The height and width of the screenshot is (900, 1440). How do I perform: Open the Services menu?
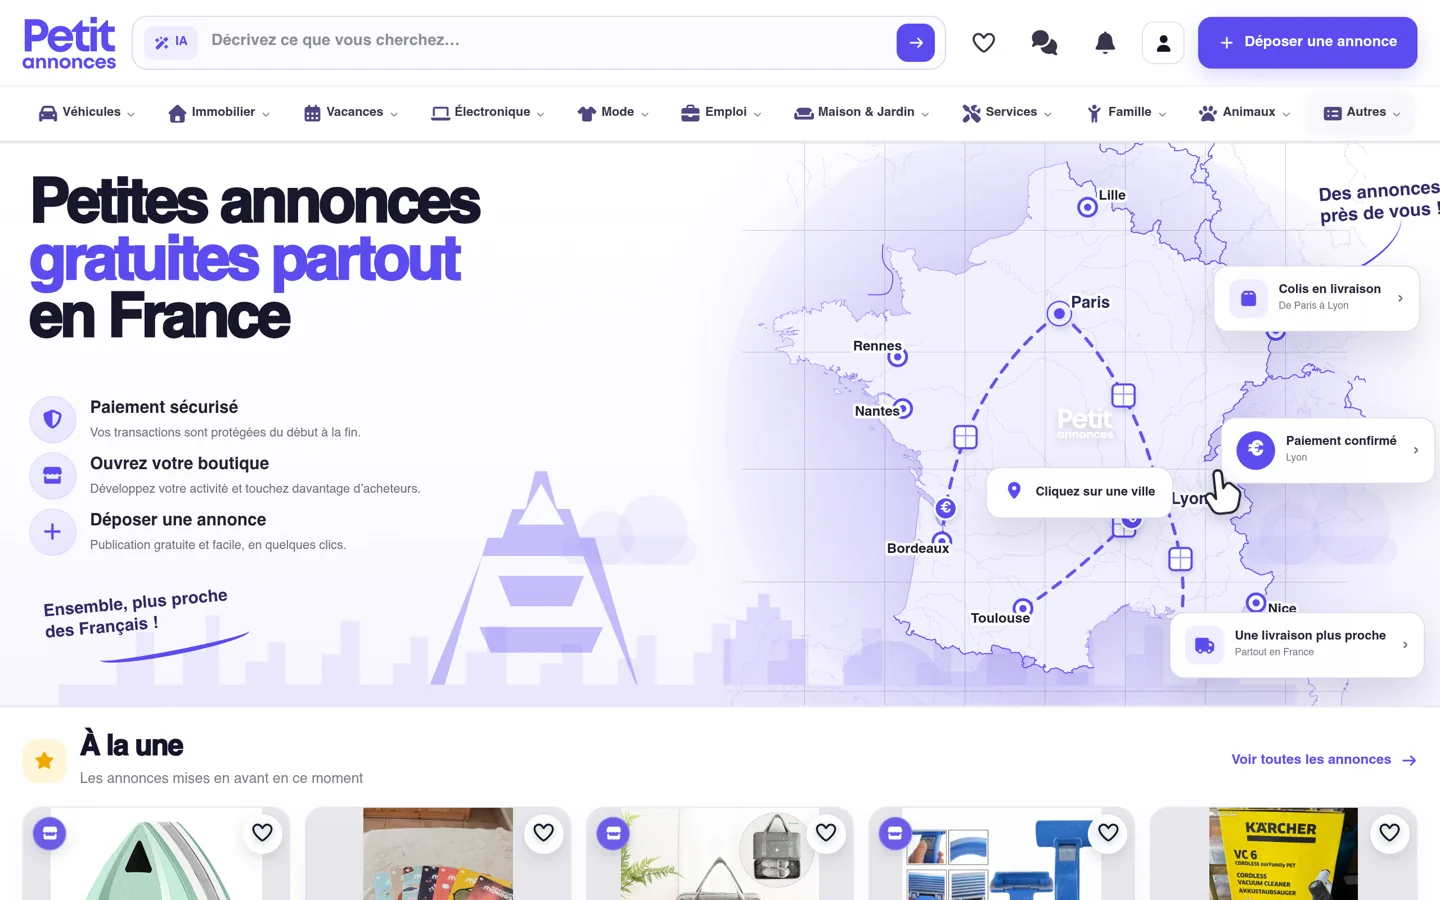tap(1007, 113)
